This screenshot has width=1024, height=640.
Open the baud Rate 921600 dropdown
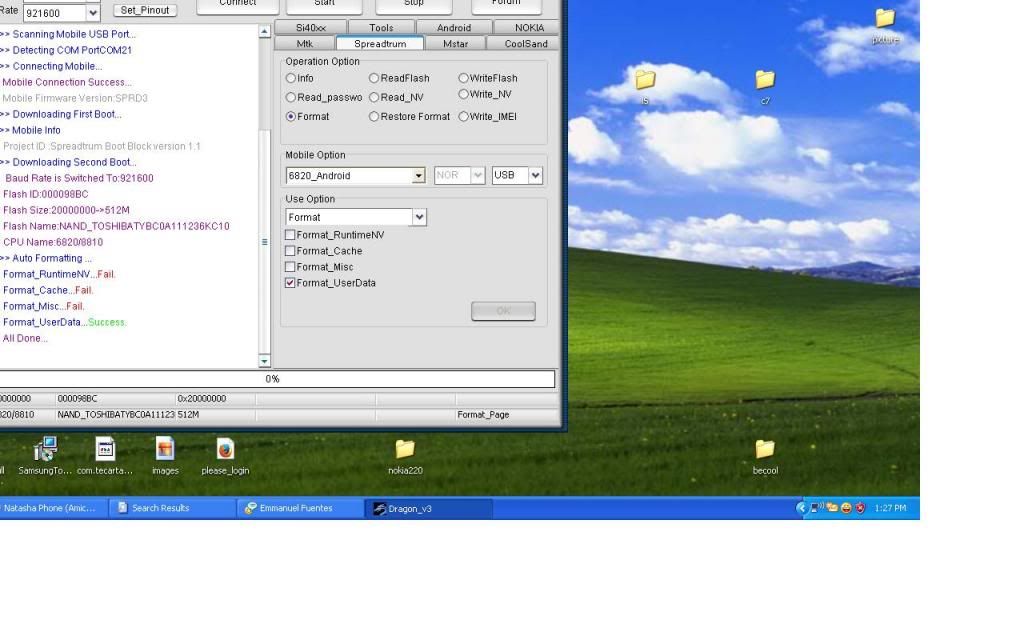tap(93, 13)
